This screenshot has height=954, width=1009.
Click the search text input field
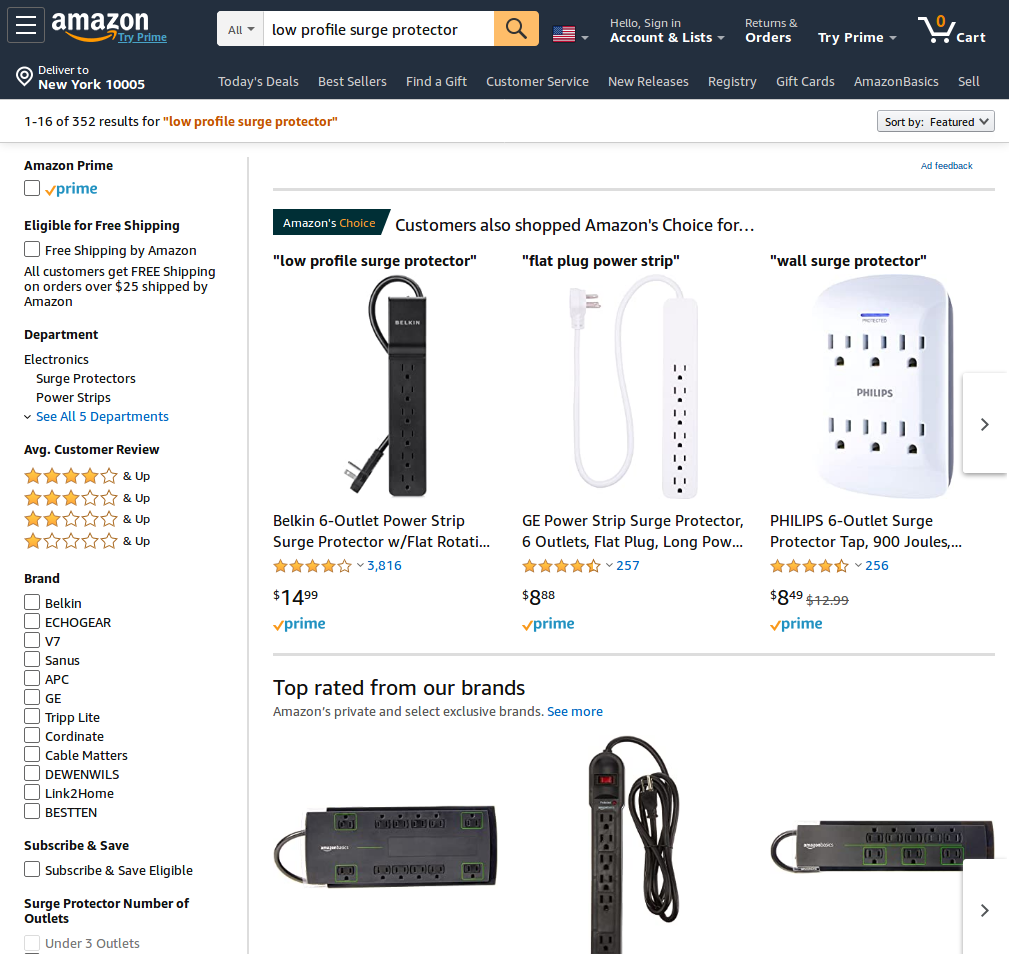(379, 29)
